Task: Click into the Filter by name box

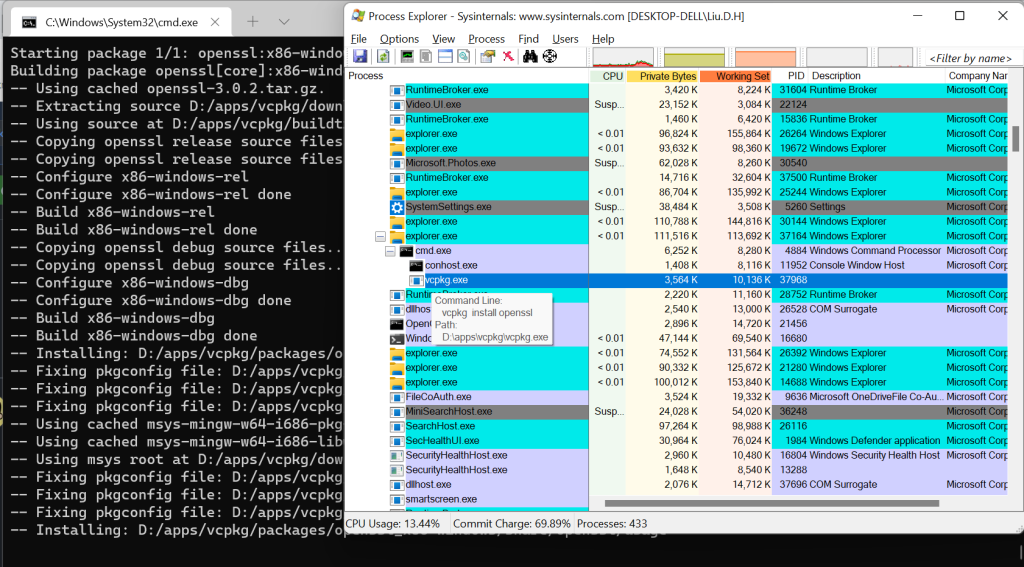Action: coord(973,57)
